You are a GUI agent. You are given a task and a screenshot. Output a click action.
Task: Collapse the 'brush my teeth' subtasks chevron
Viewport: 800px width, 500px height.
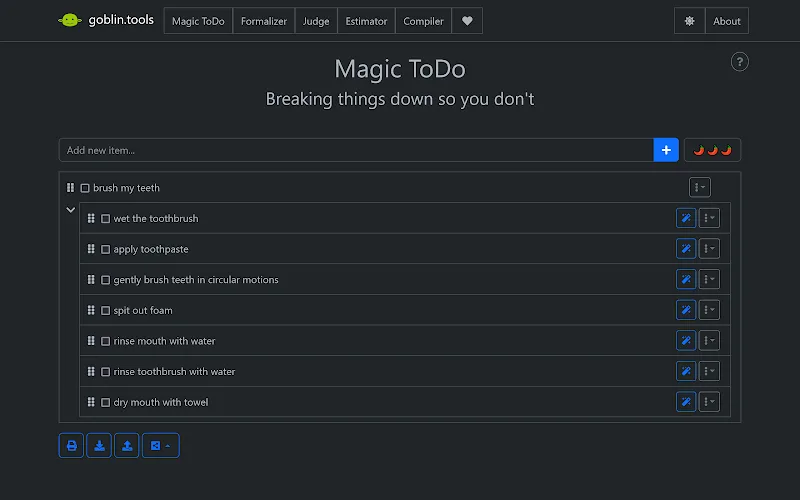[70, 210]
